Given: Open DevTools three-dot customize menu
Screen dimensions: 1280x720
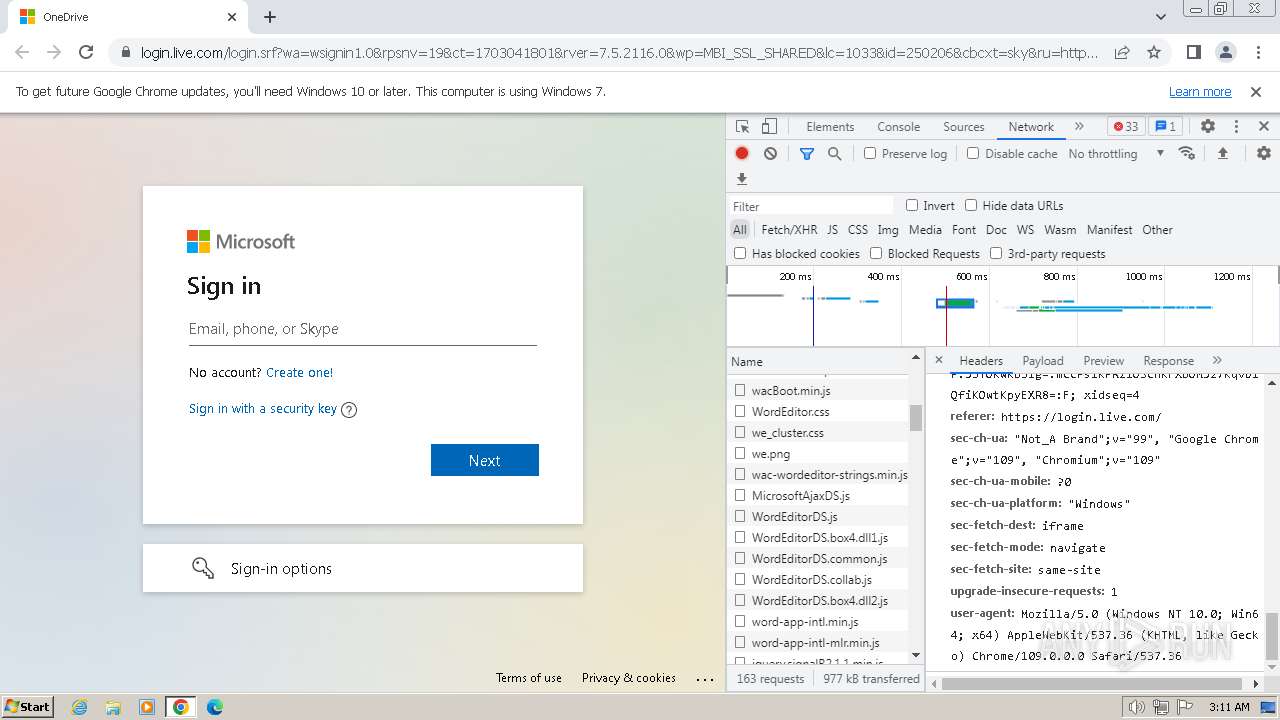Looking at the screenshot, I should [x=1236, y=127].
